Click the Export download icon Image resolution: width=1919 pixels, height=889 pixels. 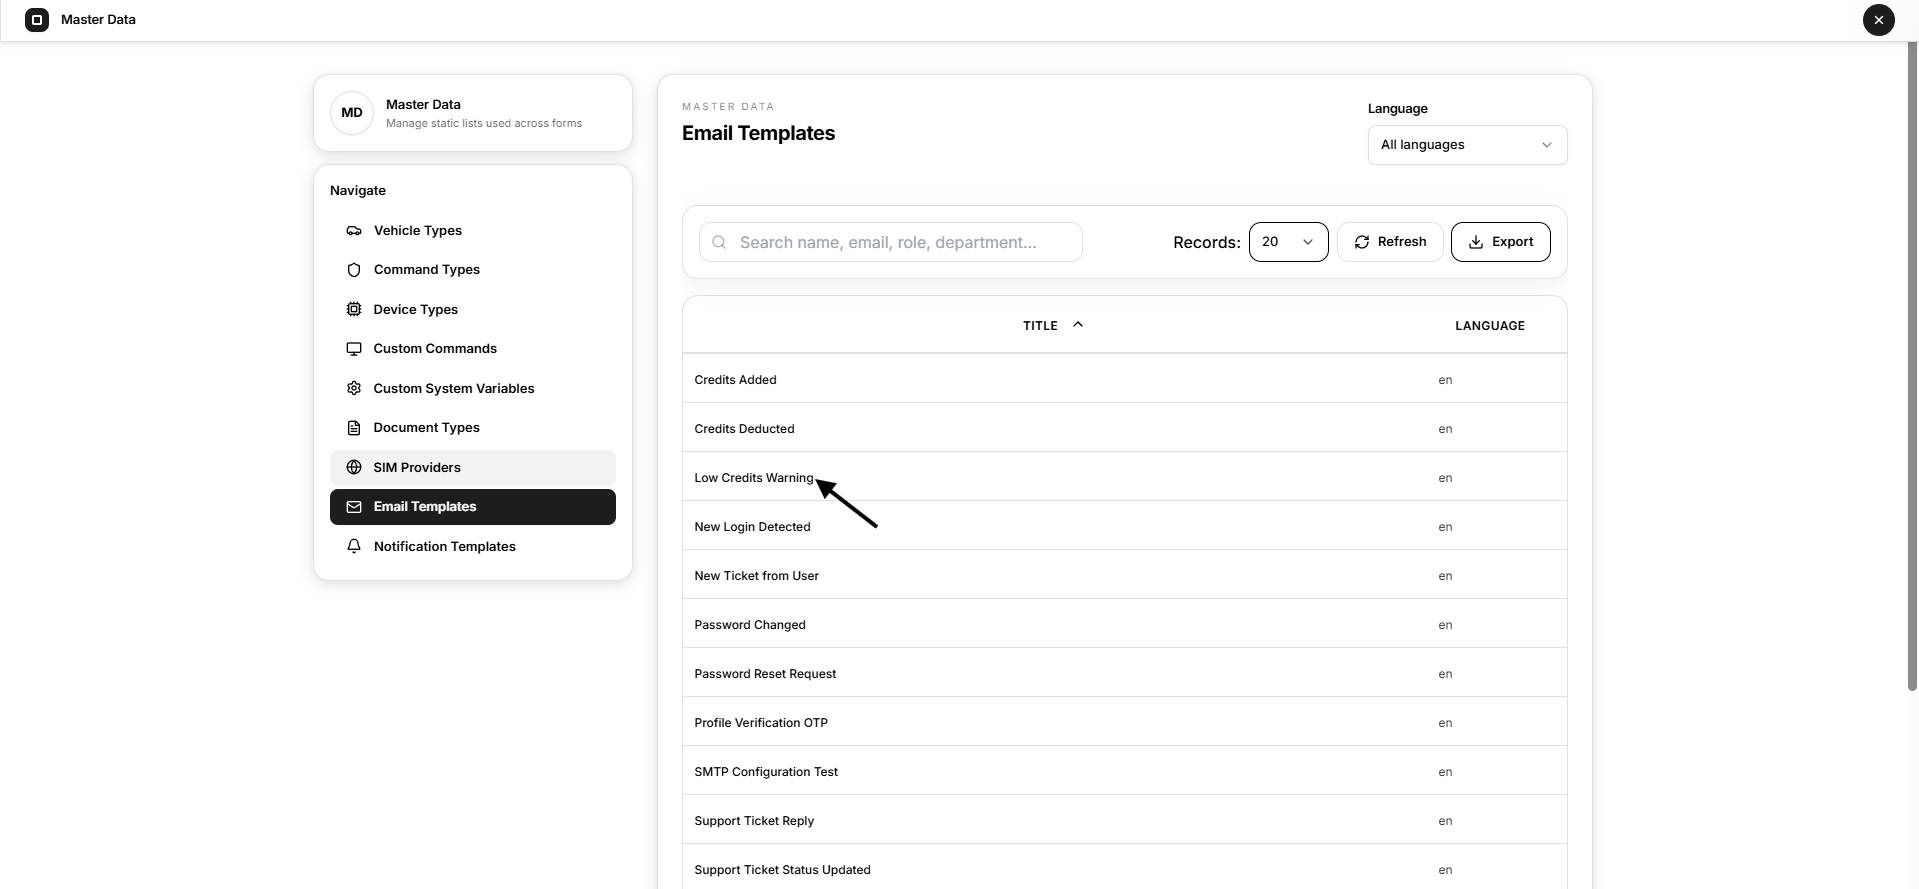click(x=1476, y=242)
